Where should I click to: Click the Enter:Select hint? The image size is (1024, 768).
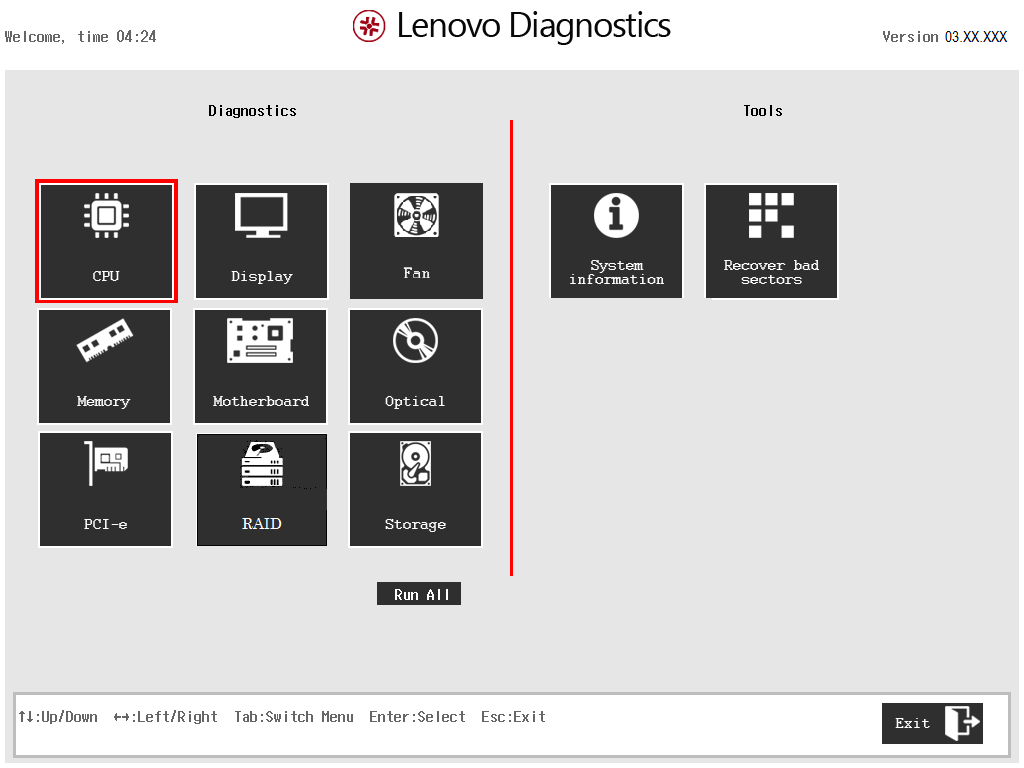(x=417, y=717)
